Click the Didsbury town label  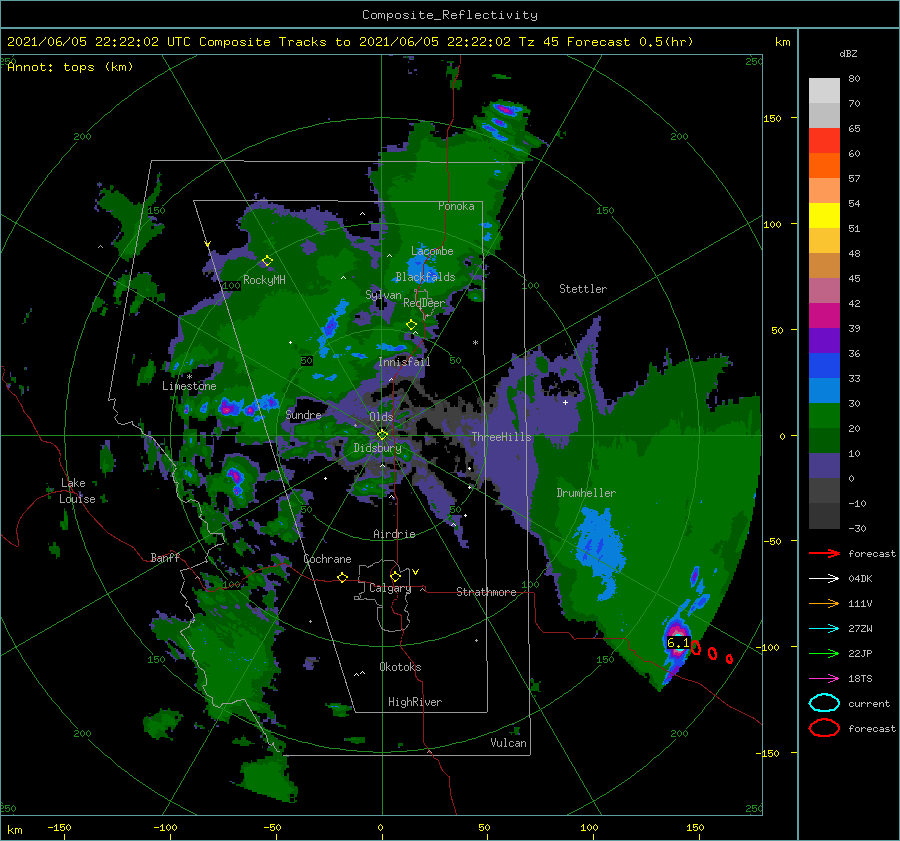click(377, 448)
